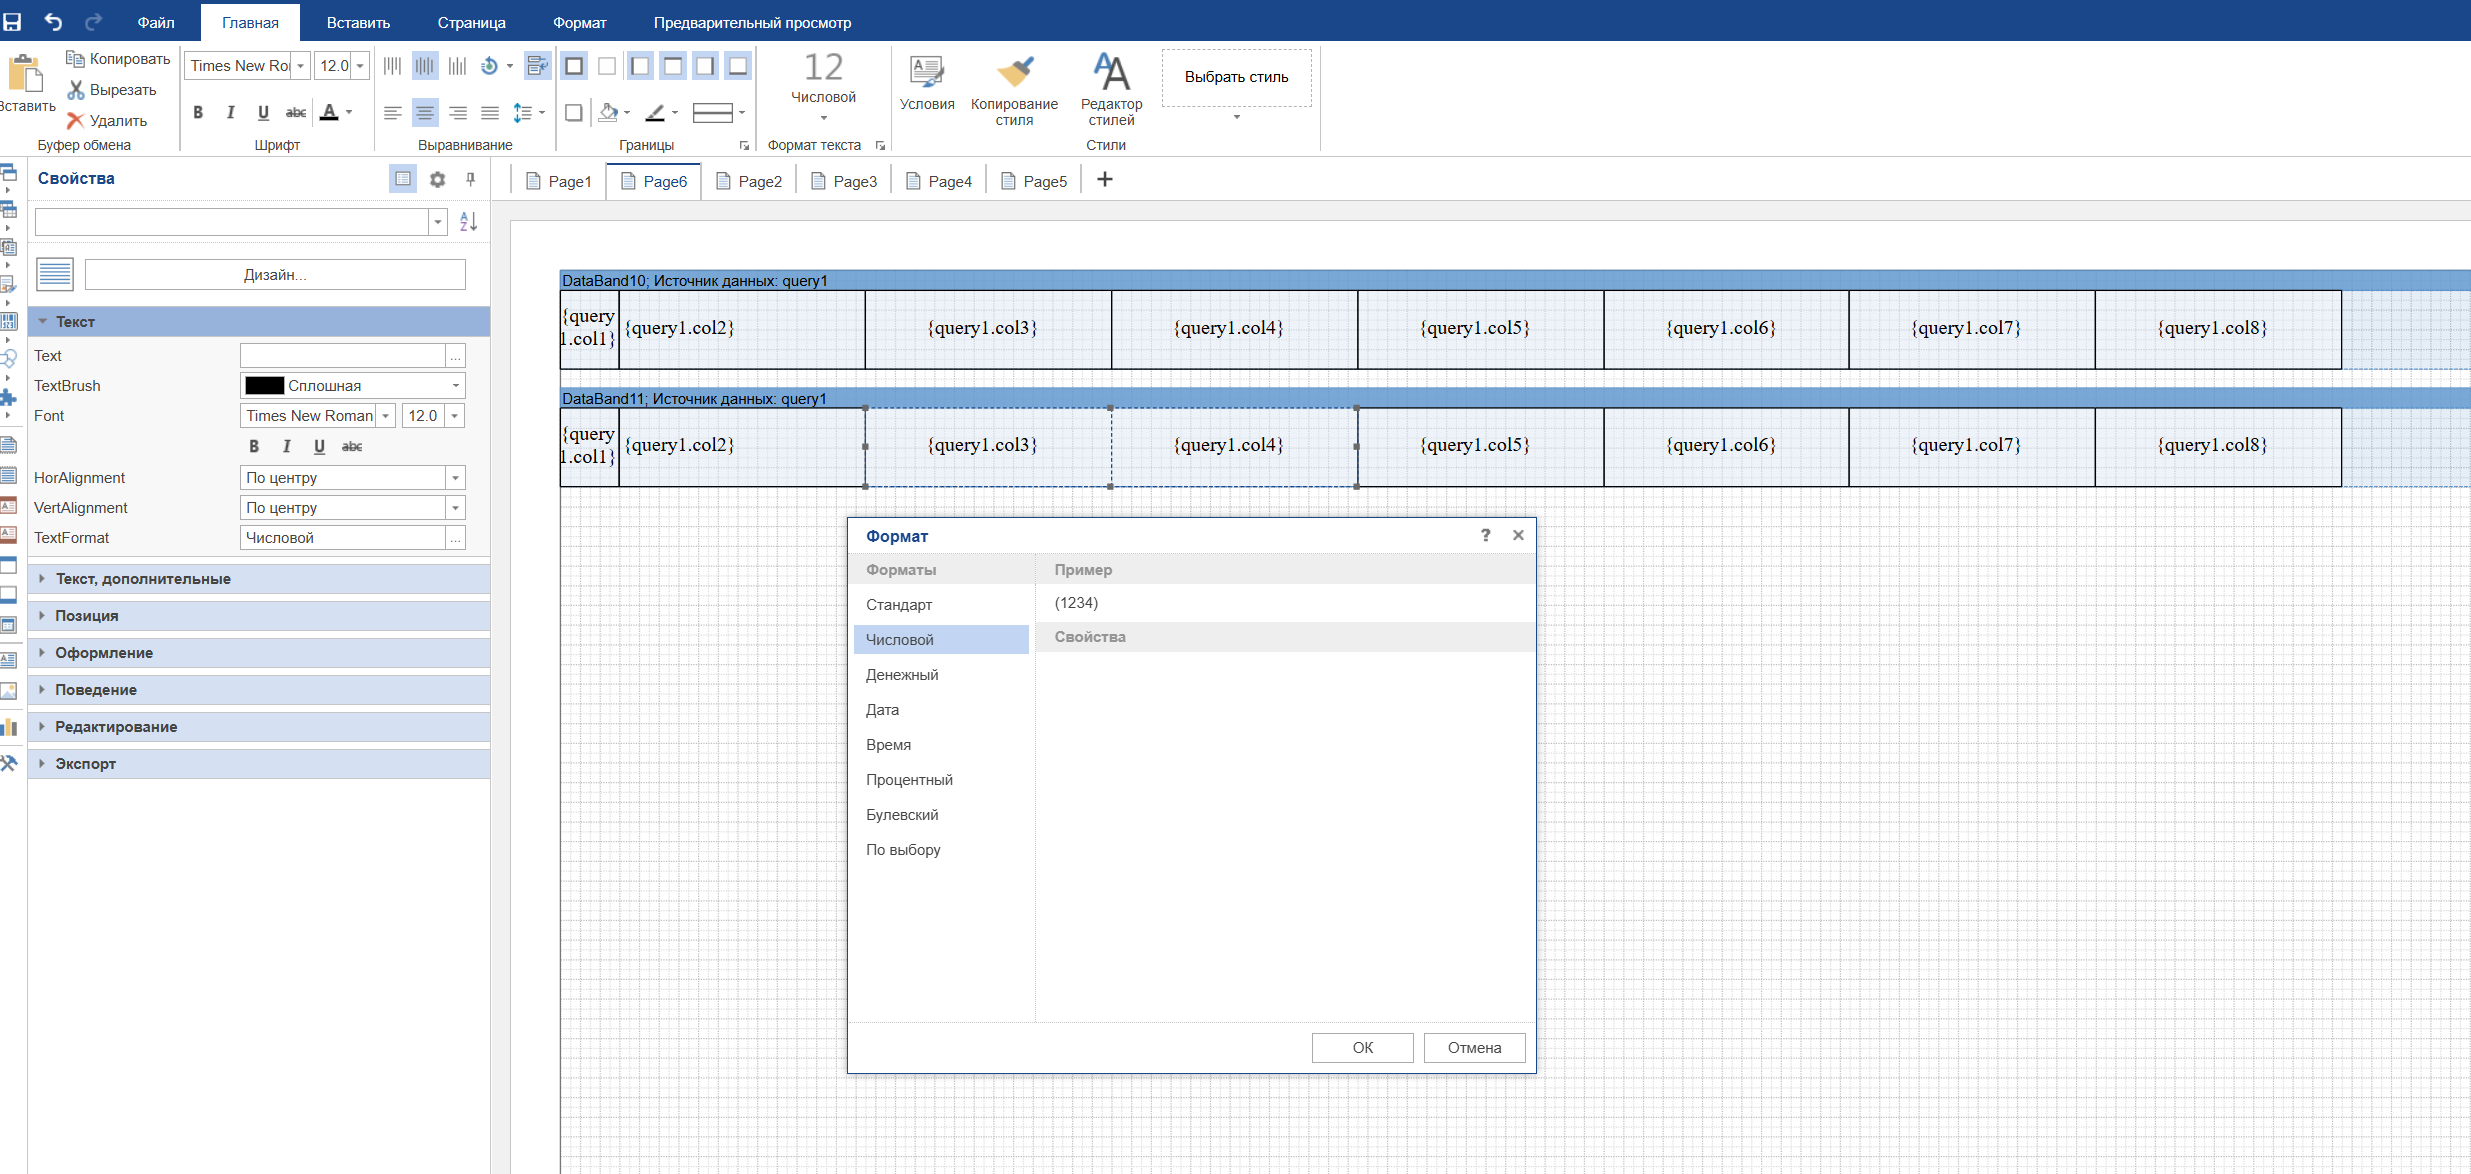The image size is (2471, 1174).
Task: Click the border fill bucket icon
Action: click(x=607, y=112)
